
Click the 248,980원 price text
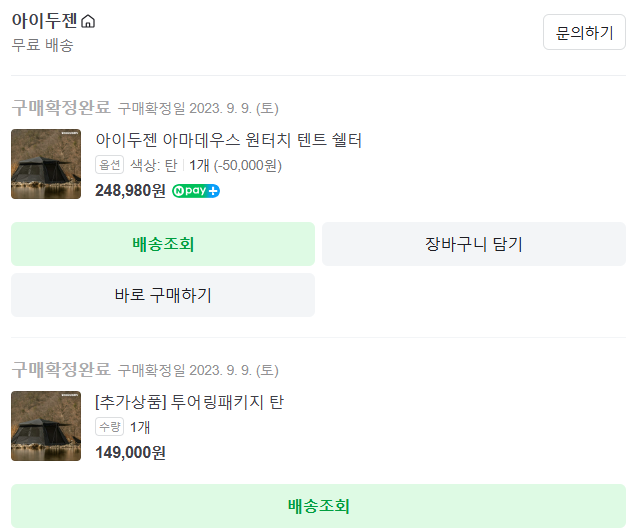[130, 190]
